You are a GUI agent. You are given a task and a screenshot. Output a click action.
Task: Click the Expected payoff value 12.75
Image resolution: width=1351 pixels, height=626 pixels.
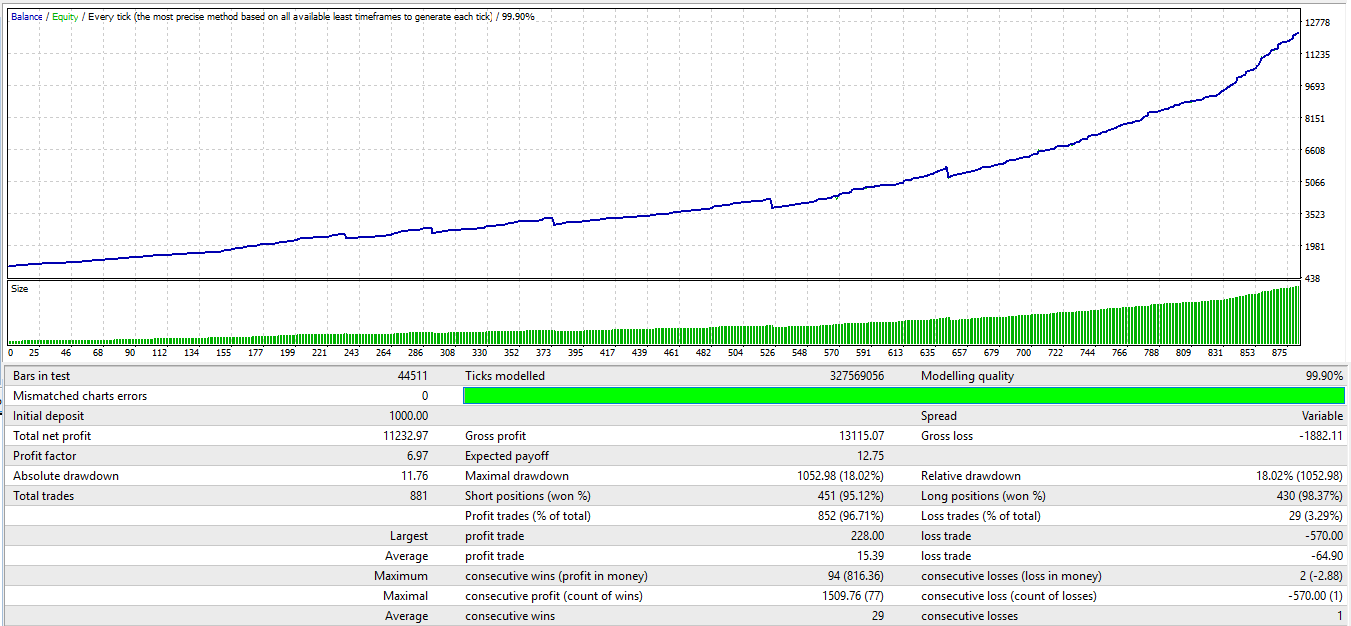click(870, 456)
